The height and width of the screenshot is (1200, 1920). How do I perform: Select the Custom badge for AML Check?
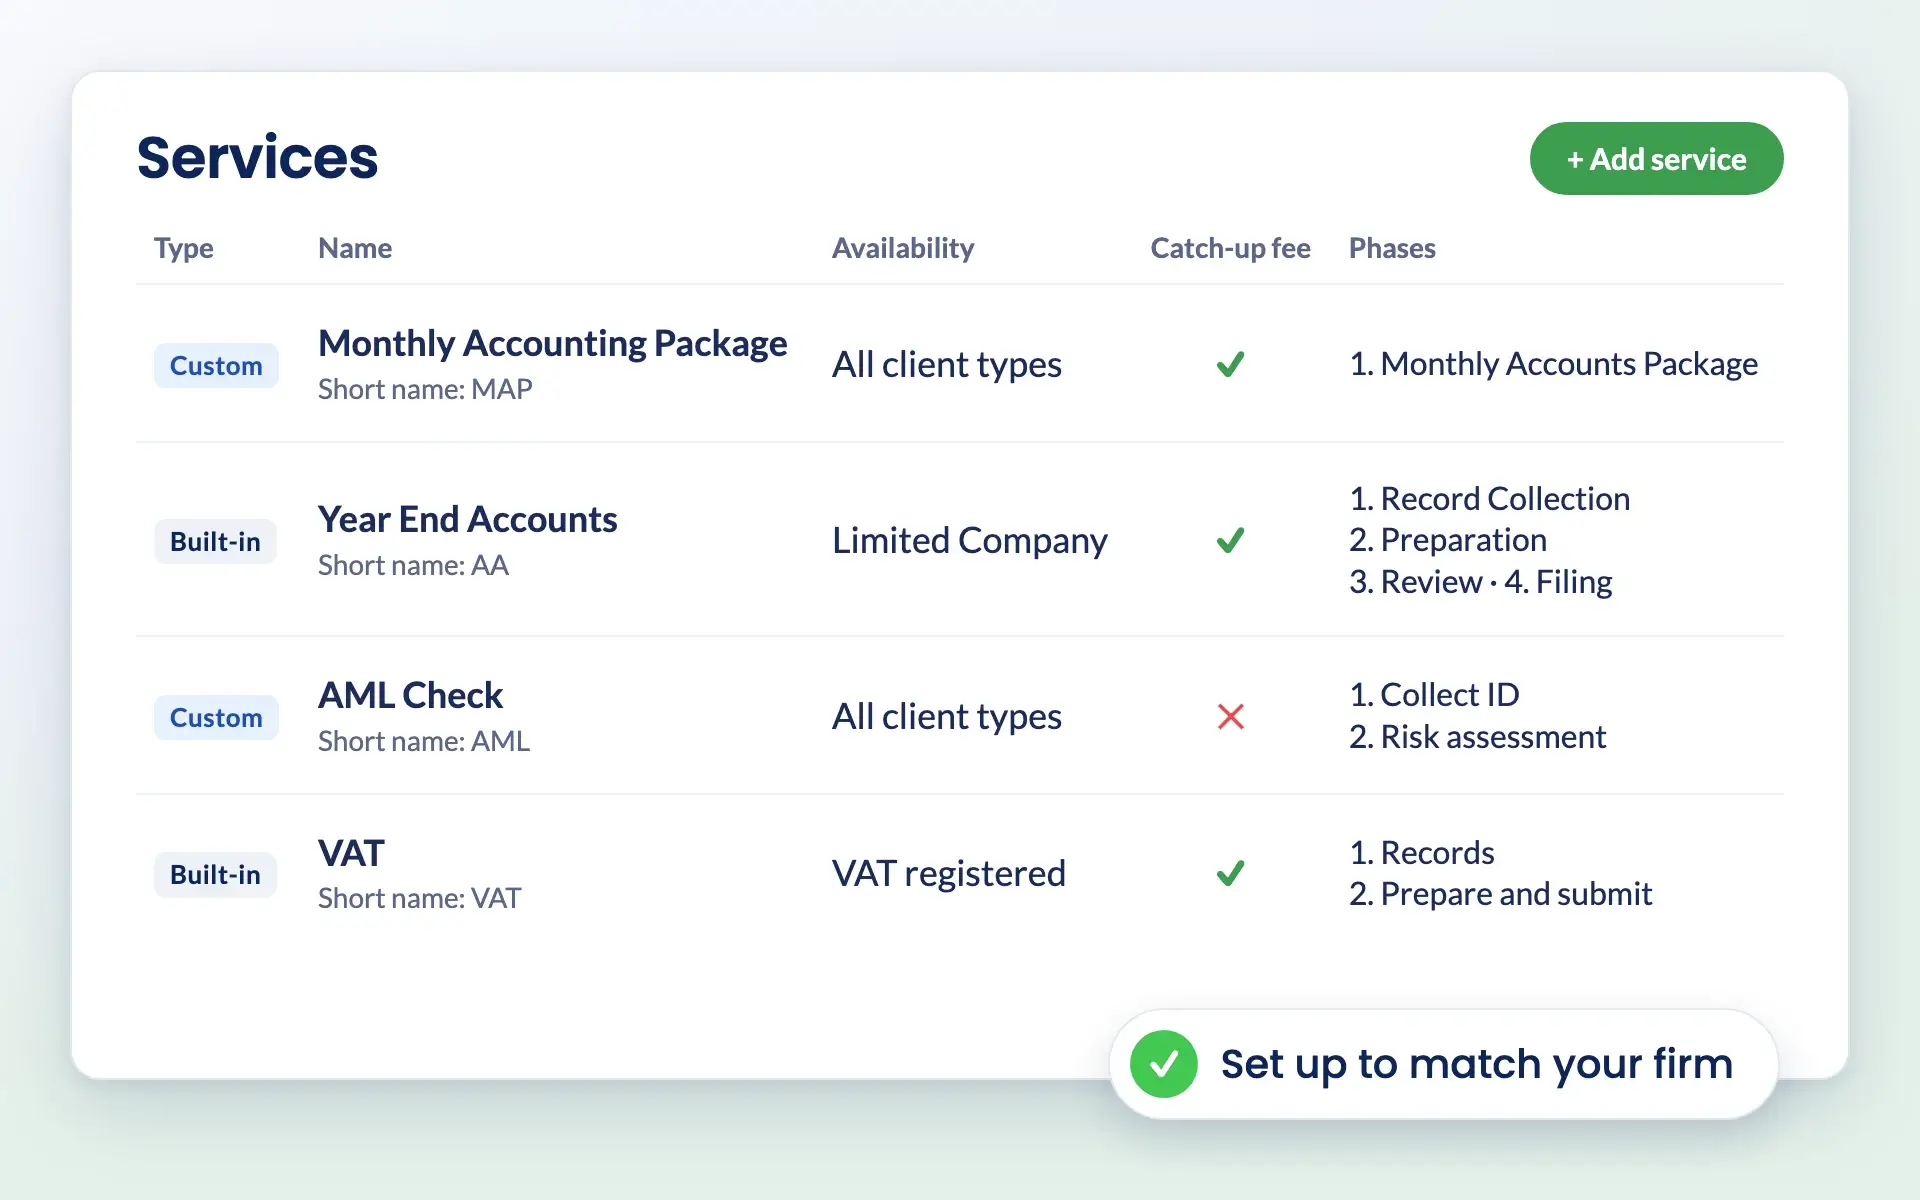tap(216, 717)
